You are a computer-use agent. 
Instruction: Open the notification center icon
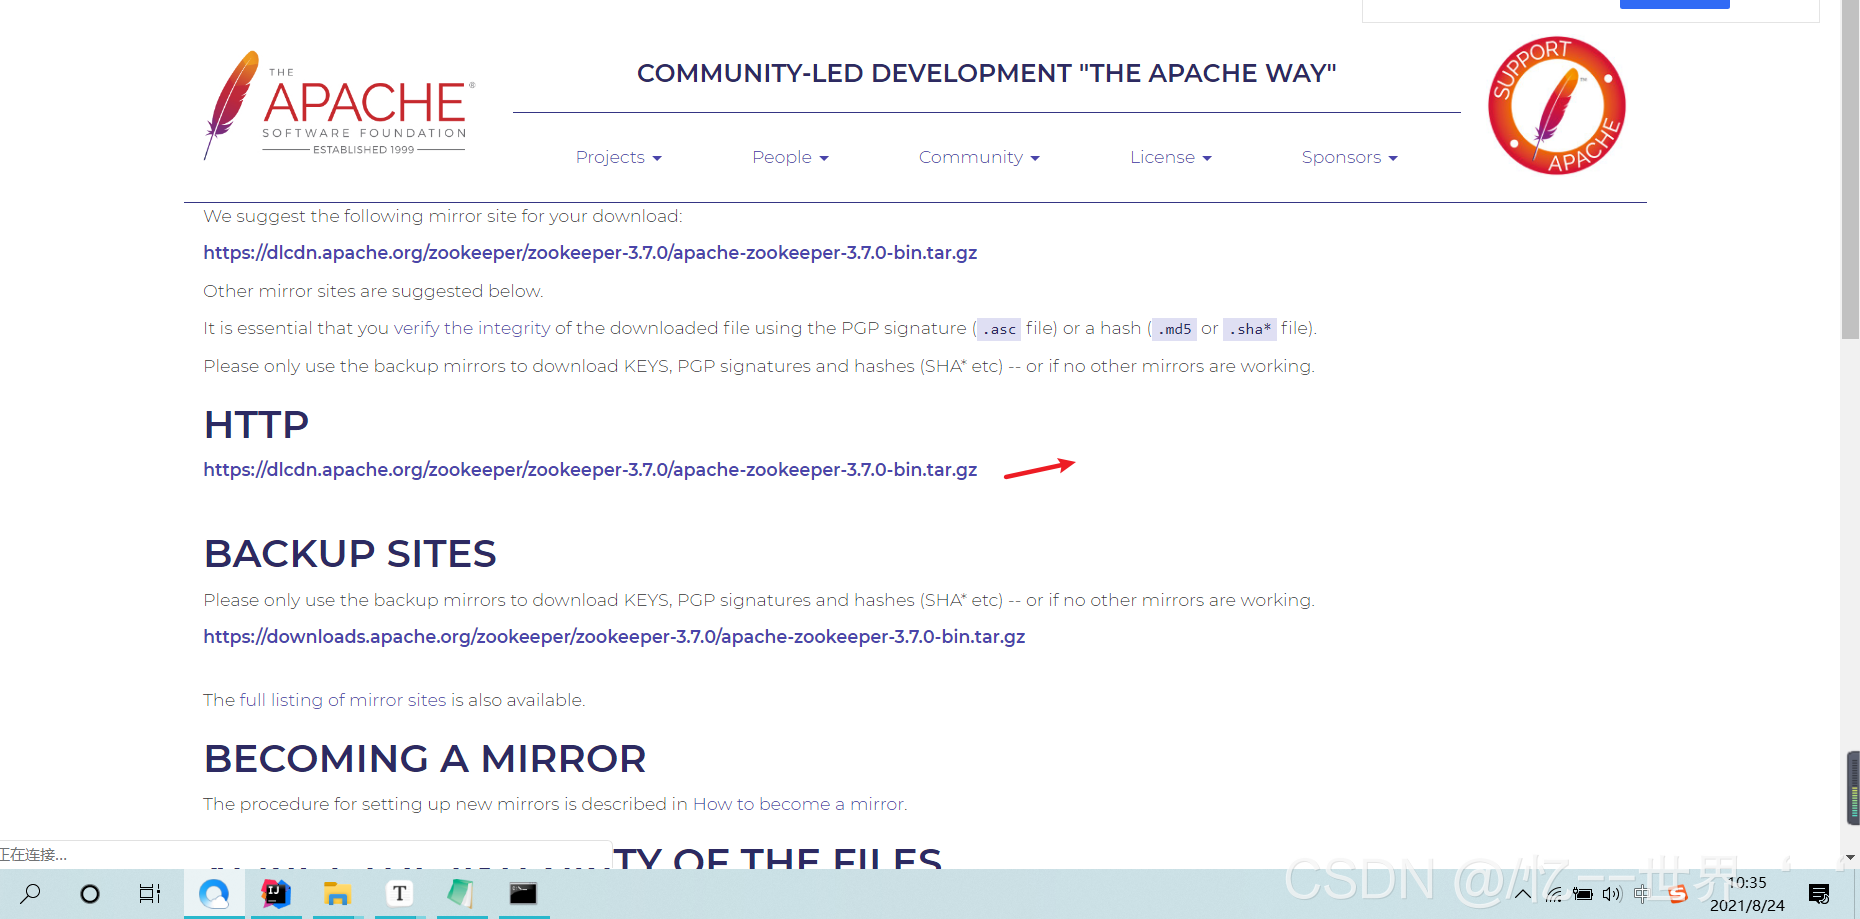pos(1819,894)
